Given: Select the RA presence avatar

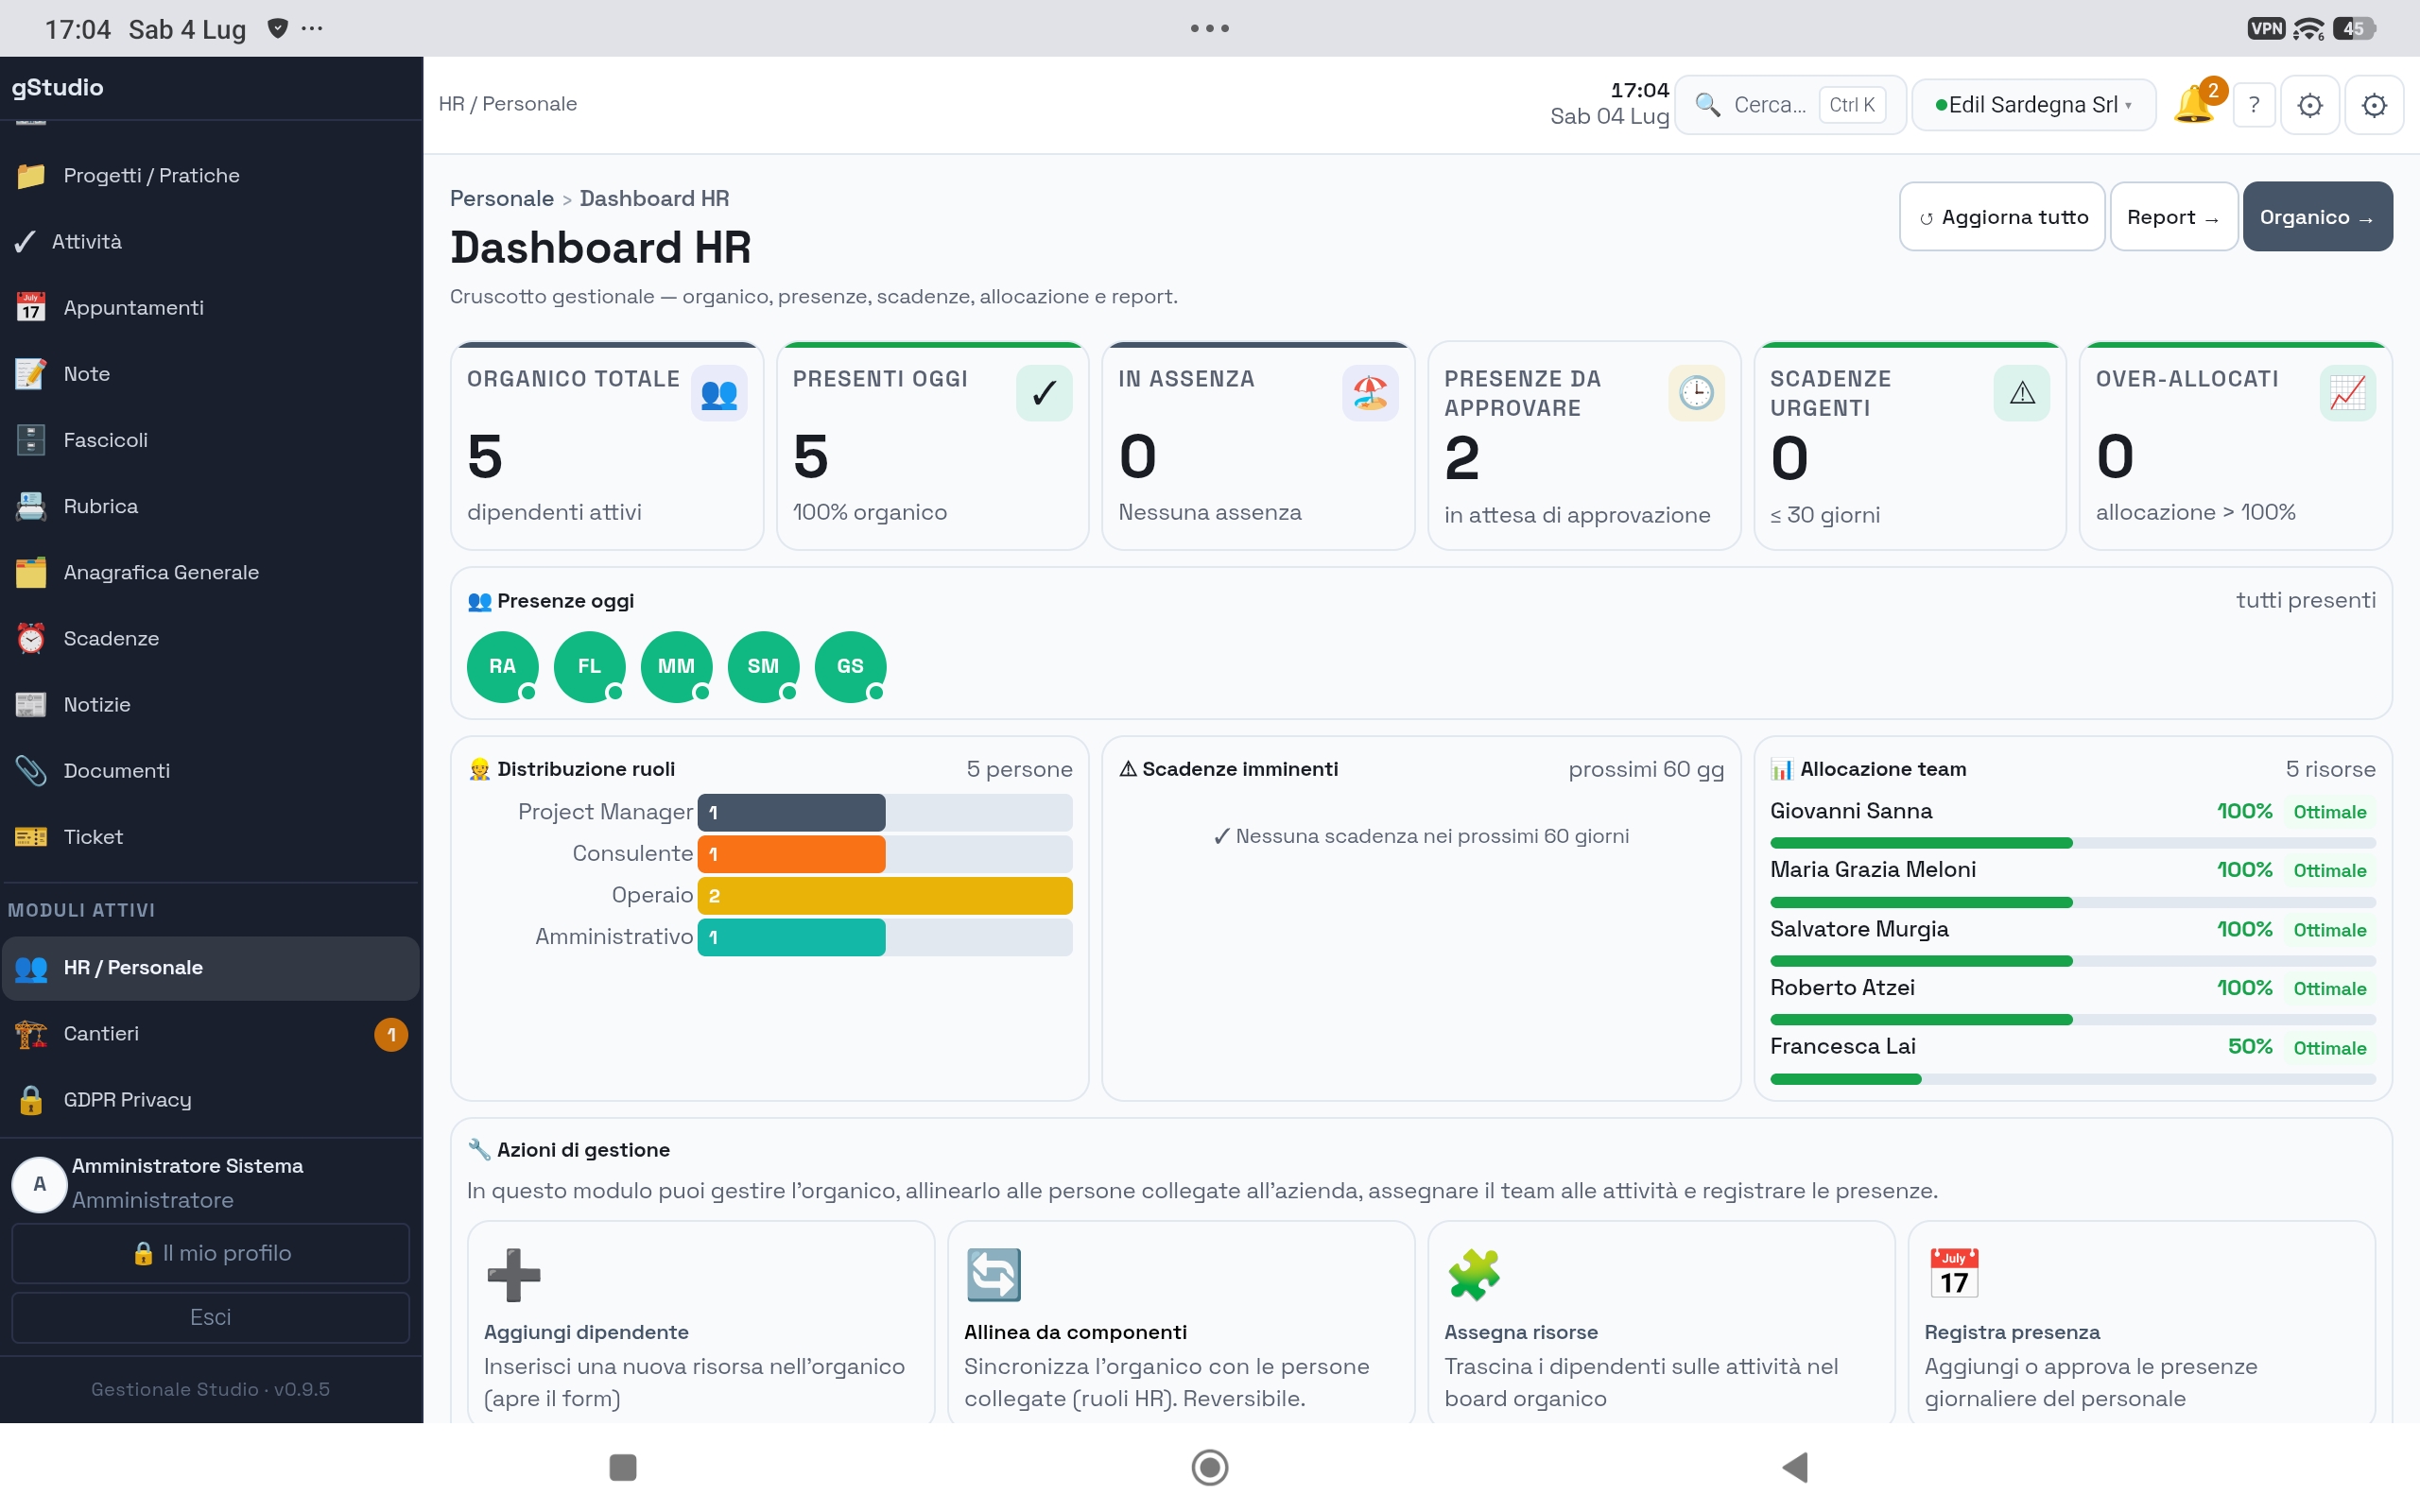Looking at the screenshot, I should click(503, 667).
